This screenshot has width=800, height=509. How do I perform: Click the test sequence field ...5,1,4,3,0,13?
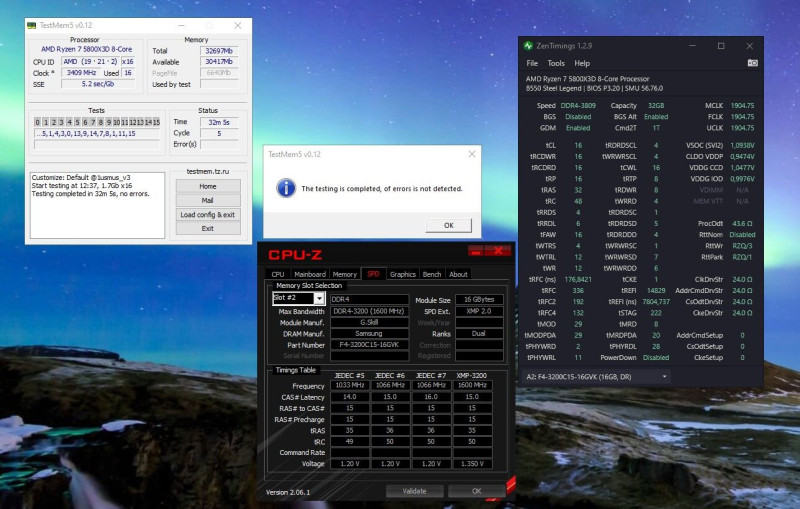pyautogui.click(x=97, y=134)
